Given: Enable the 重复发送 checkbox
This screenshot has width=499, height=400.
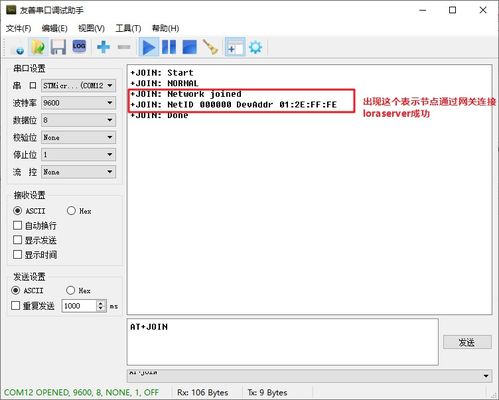Looking at the screenshot, I should tap(16, 305).
